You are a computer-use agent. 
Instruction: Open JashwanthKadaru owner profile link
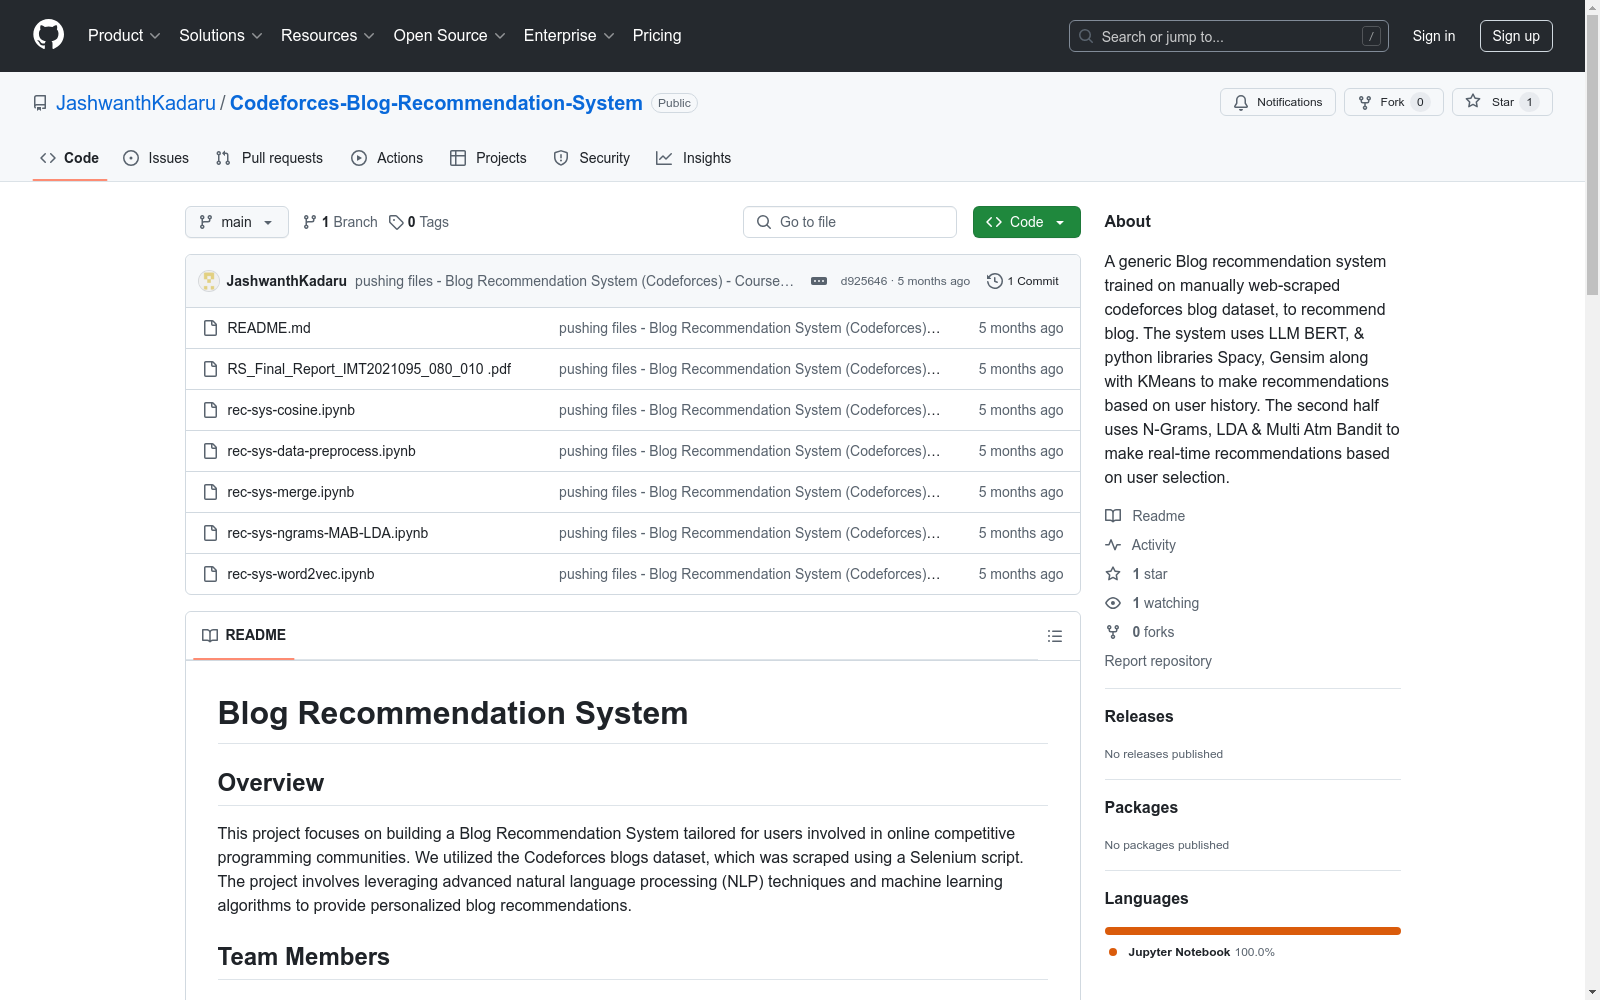pos(136,103)
